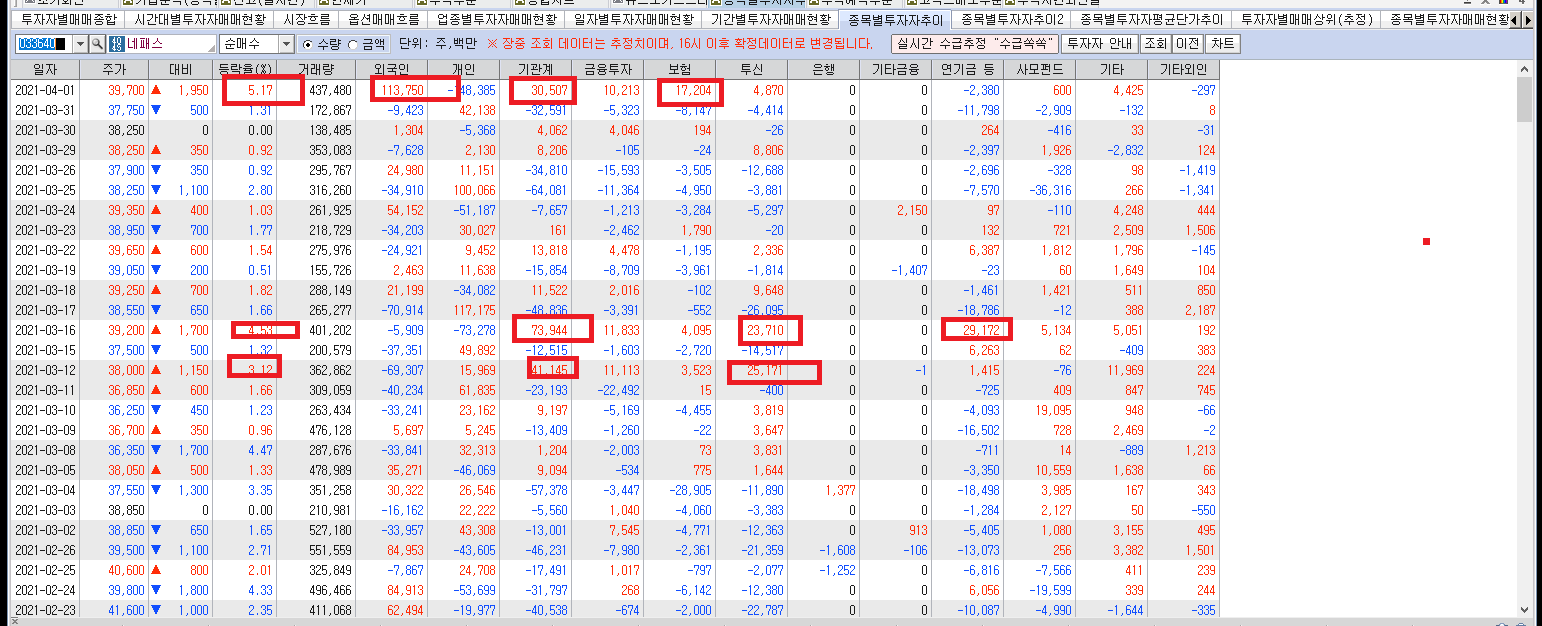
Task: Open the 기간별투자자매매현황 tab
Action: click(769, 19)
